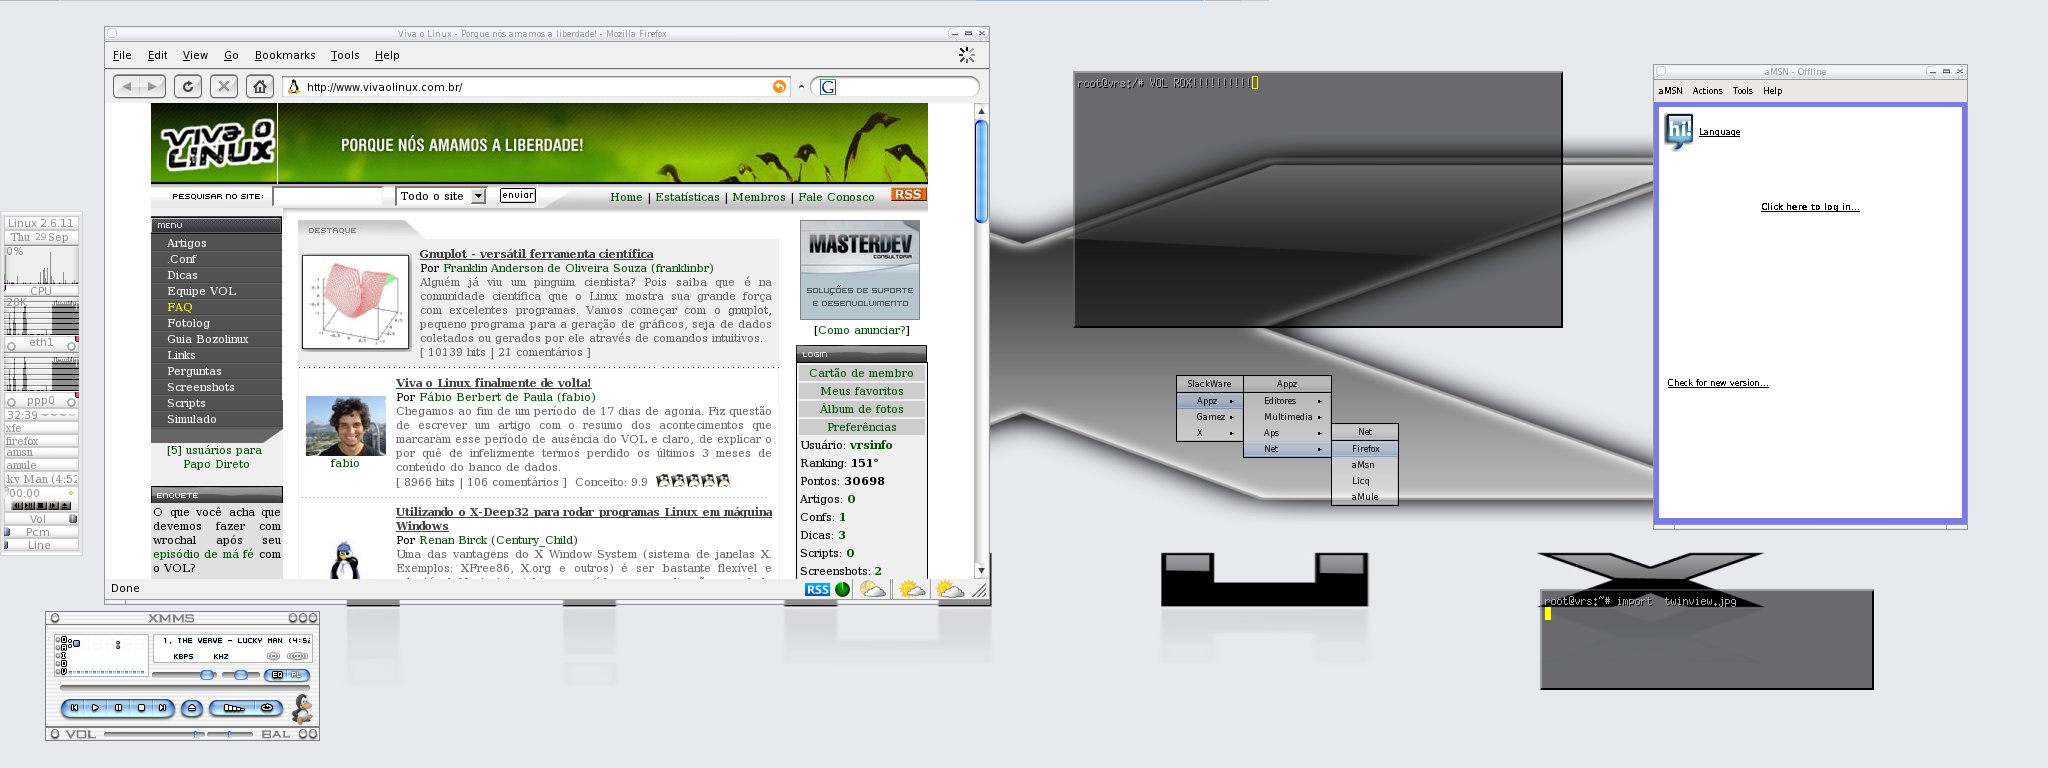Reload the page in Firefox
Viewport: 2048px width, 768px height.
(x=188, y=87)
